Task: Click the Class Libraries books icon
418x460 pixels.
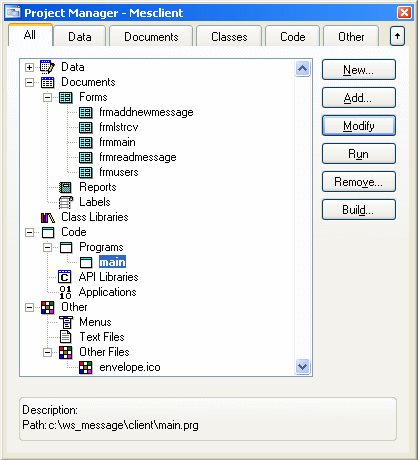Action: point(48,217)
